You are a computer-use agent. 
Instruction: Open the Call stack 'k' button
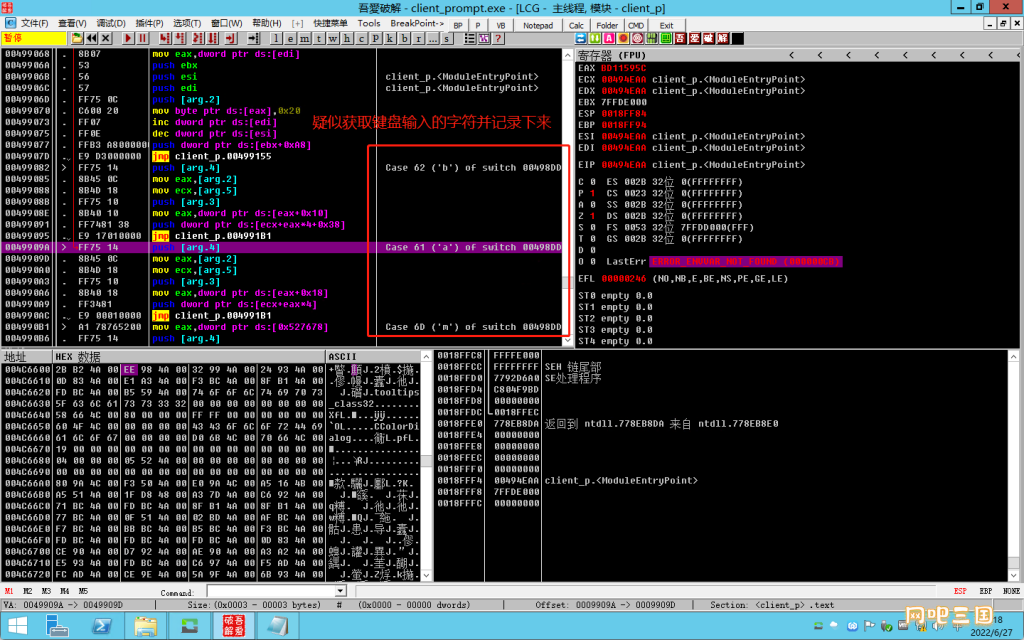tap(390, 39)
